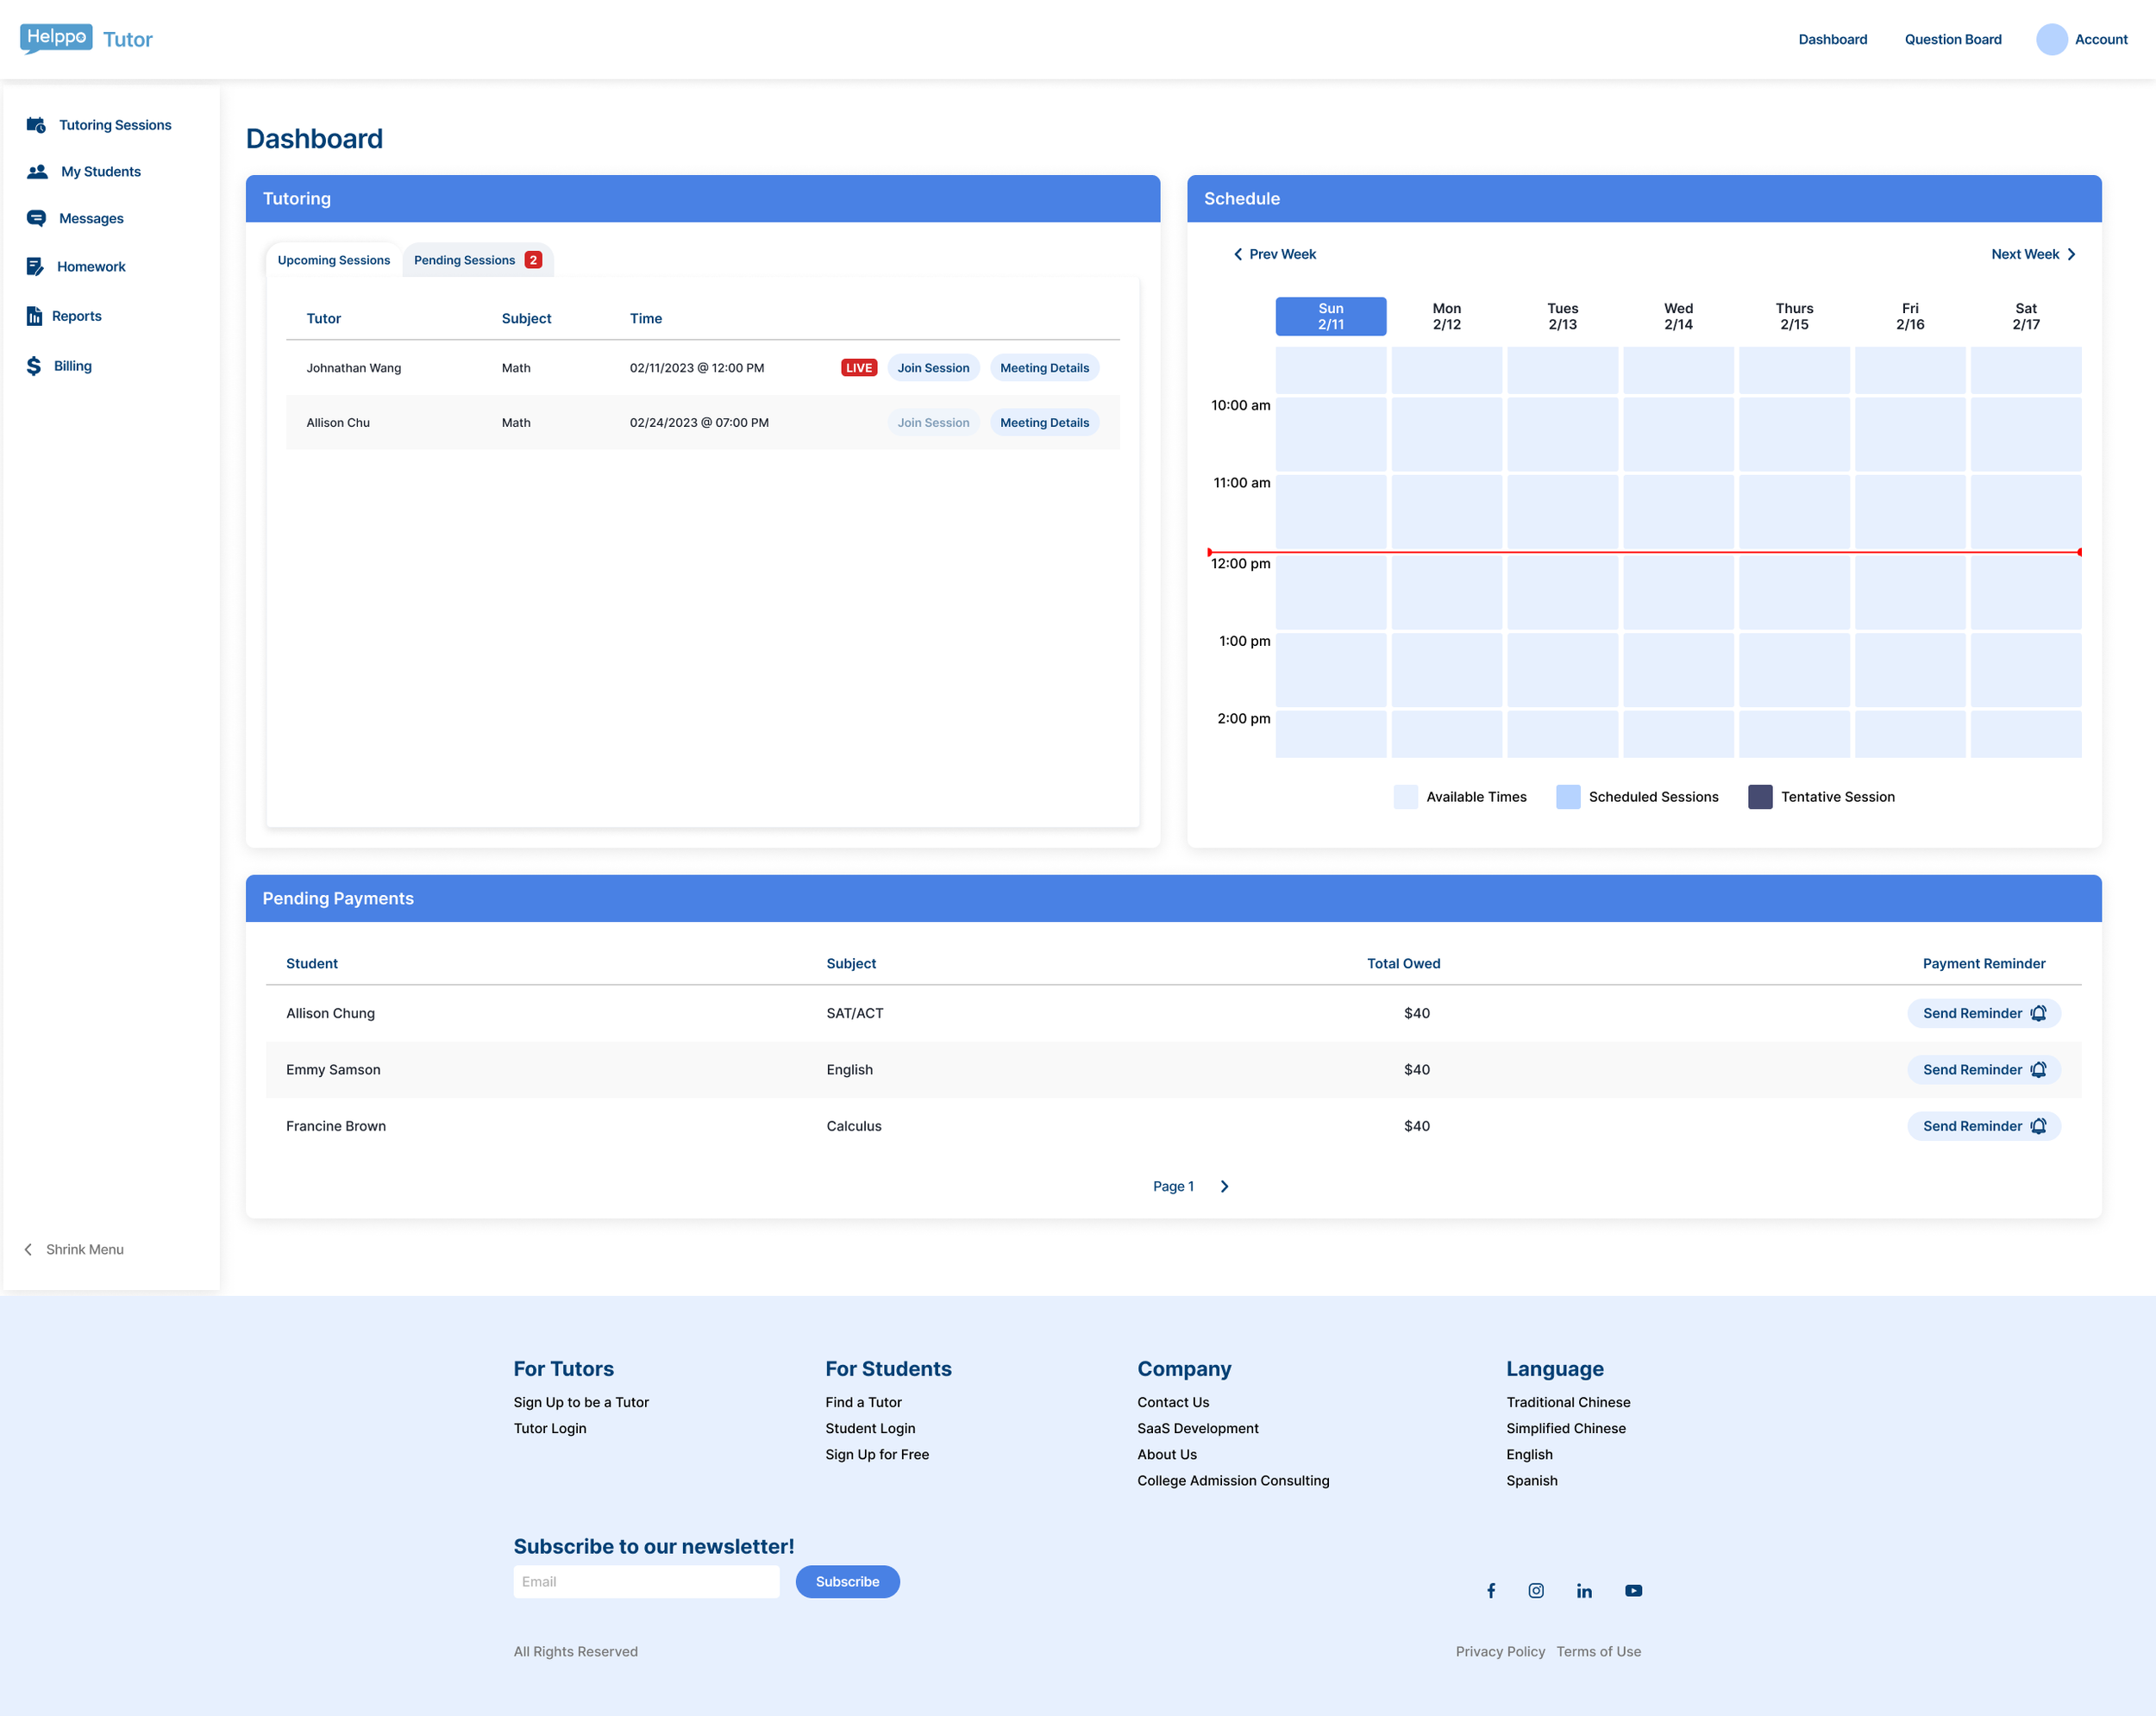Screen dimensions: 2156x1716
Task: Click the newsletter Email input field
Action: (x=646, y=1581)
